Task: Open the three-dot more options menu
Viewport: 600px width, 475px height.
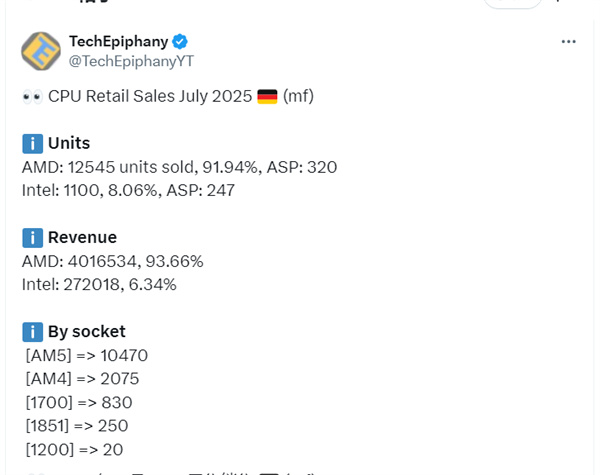Action: (569, 41)
